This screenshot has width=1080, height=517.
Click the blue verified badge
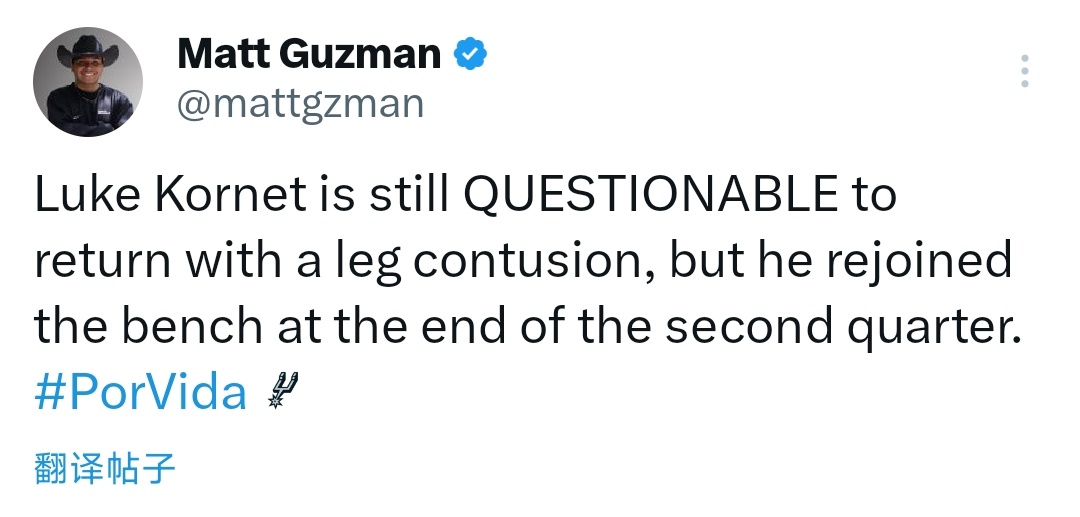(471, 53)
